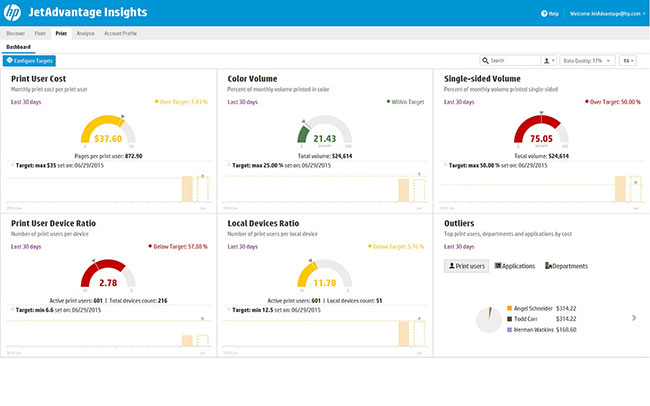Open the Account Profile tab
Screen dimensions: 650x406
pos(121,33)
